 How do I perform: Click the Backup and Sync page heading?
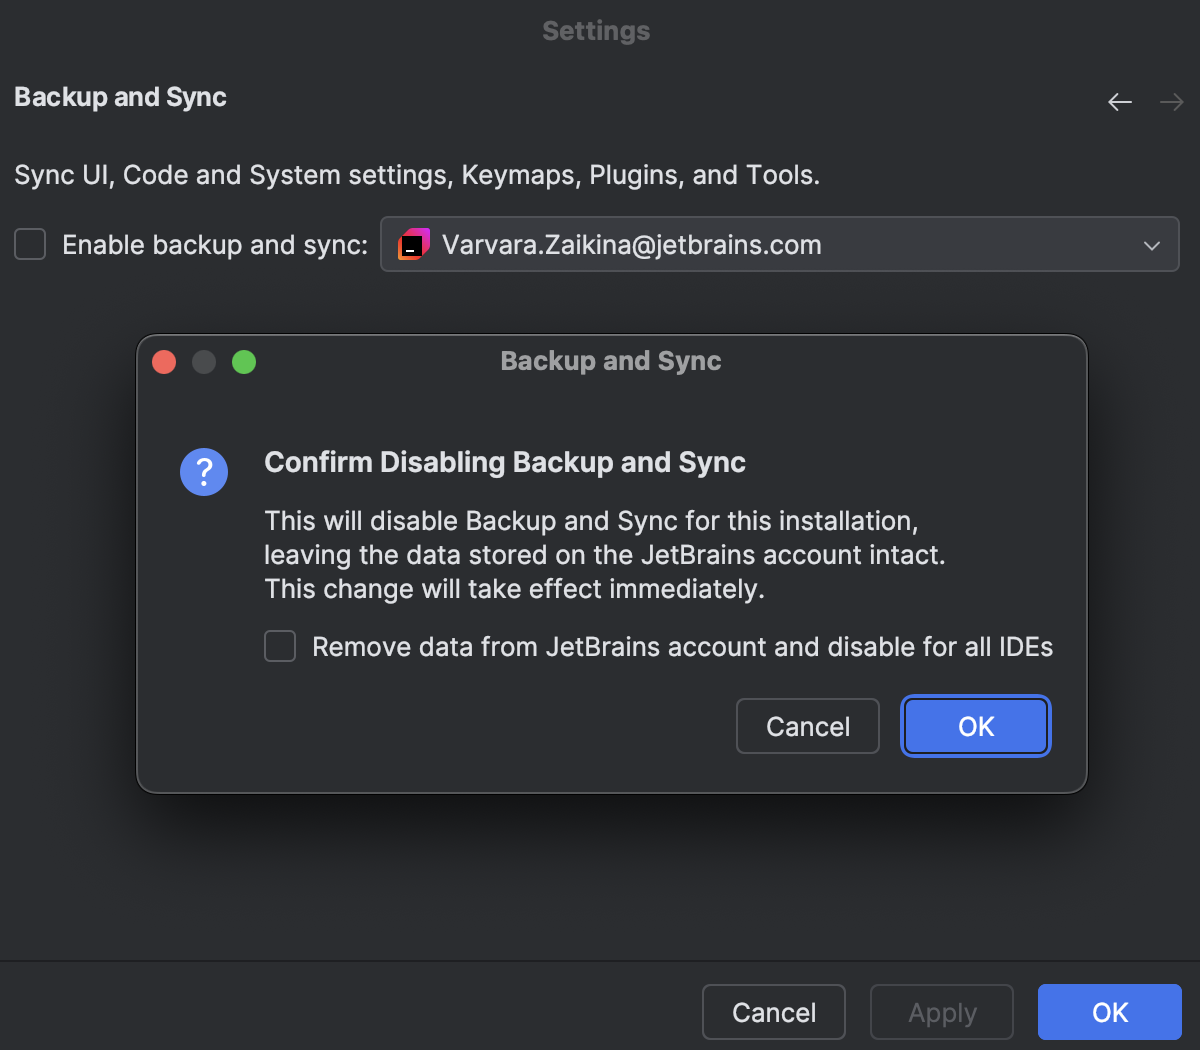pos(120,97)
